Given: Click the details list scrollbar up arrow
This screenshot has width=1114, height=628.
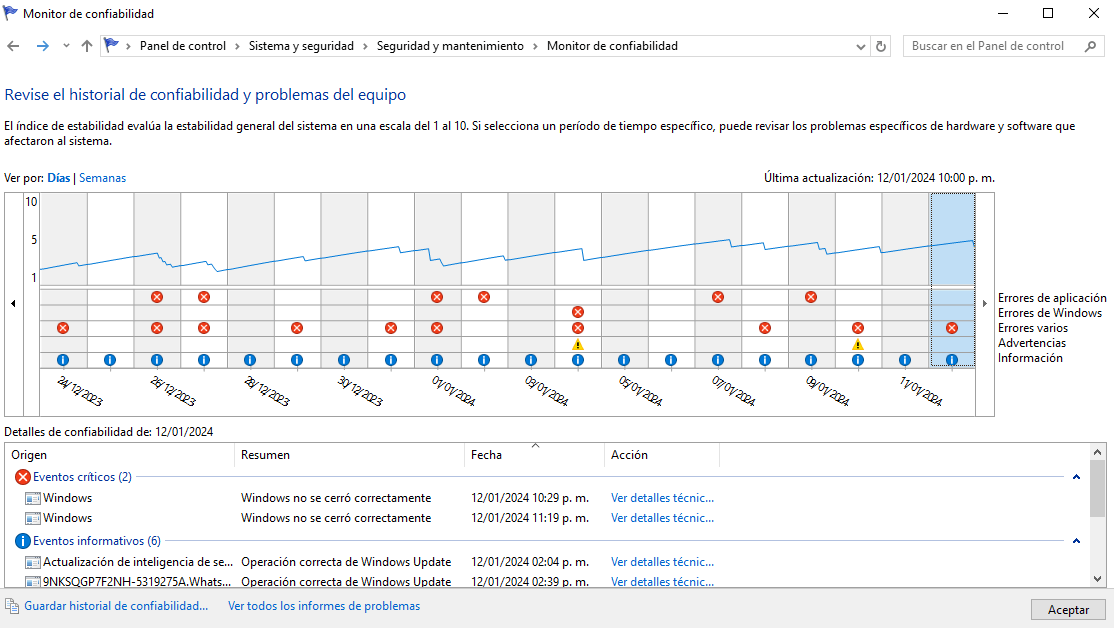Looking at the screenshot, I should pyautogui.click(x=1098, y=452).
